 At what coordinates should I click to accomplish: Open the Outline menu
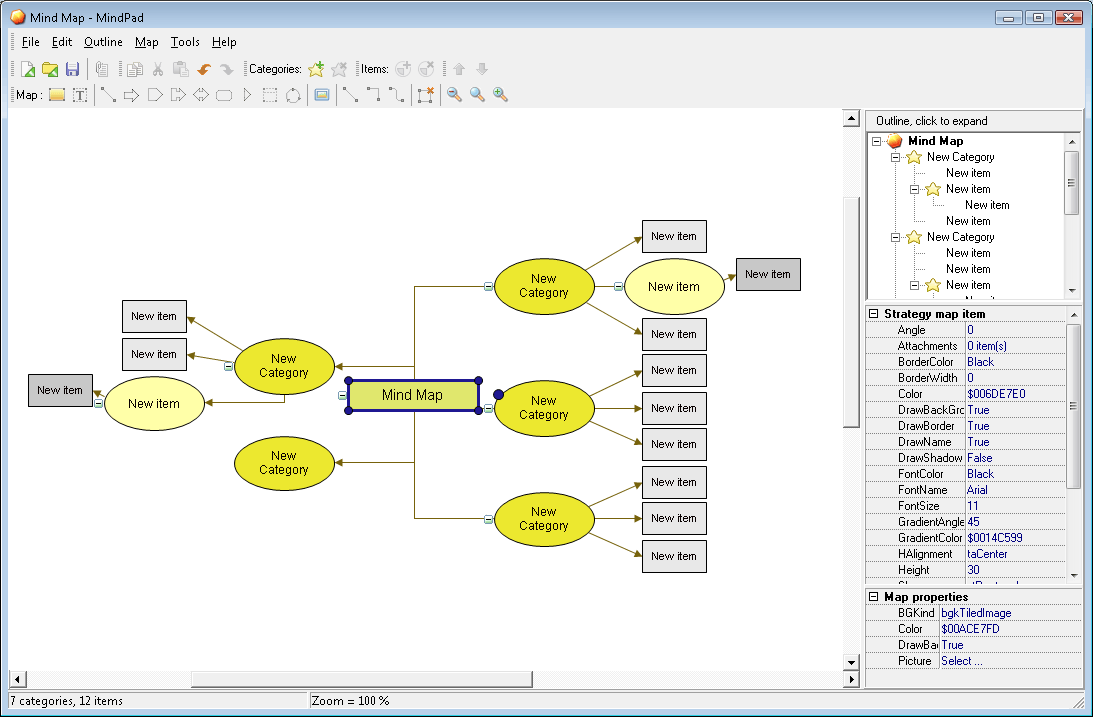tap(103, 42)
